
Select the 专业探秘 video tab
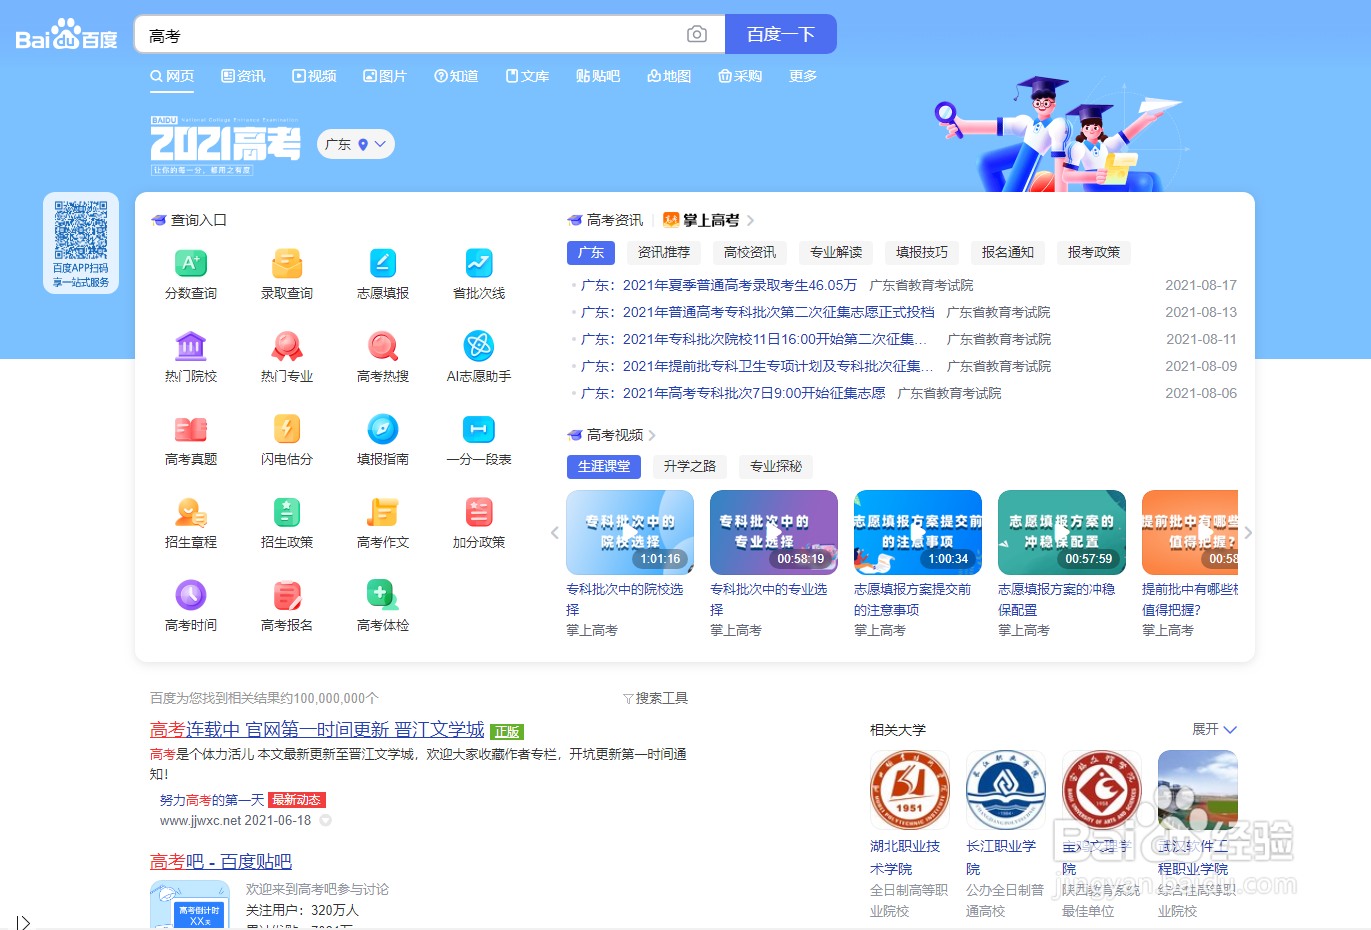click(x=776, y=466)
